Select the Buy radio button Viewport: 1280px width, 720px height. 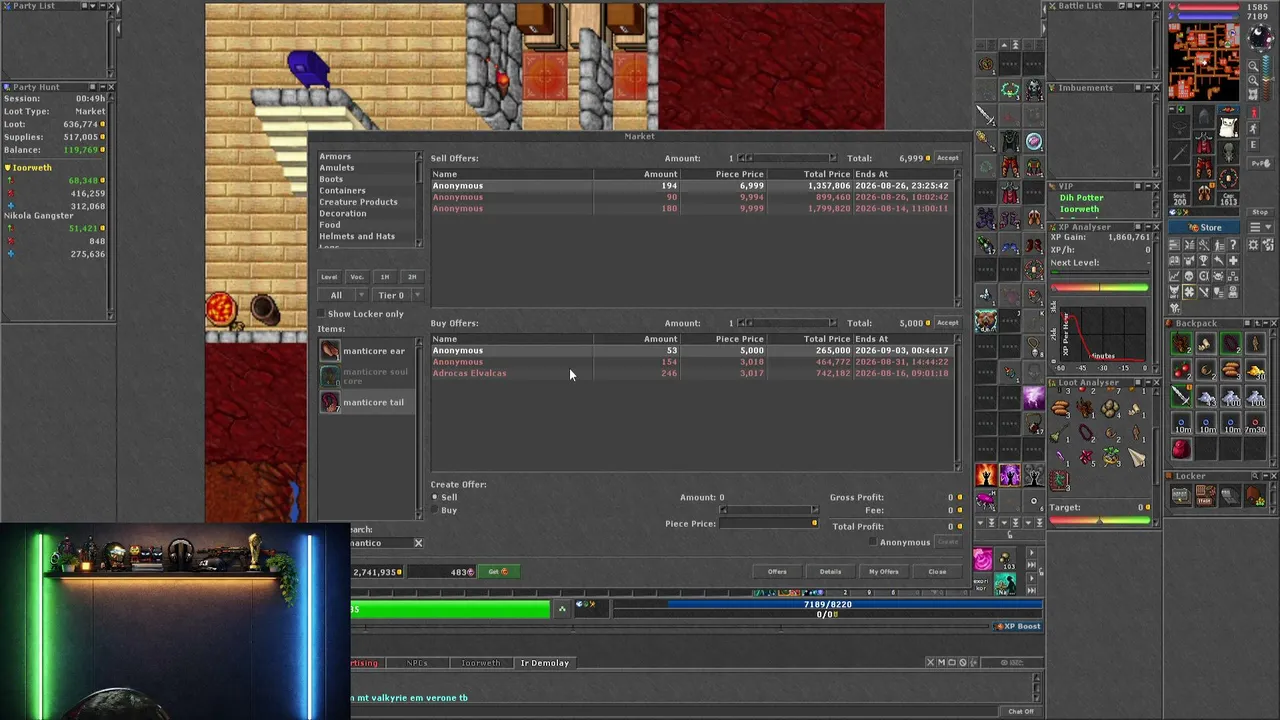(435, 510)
